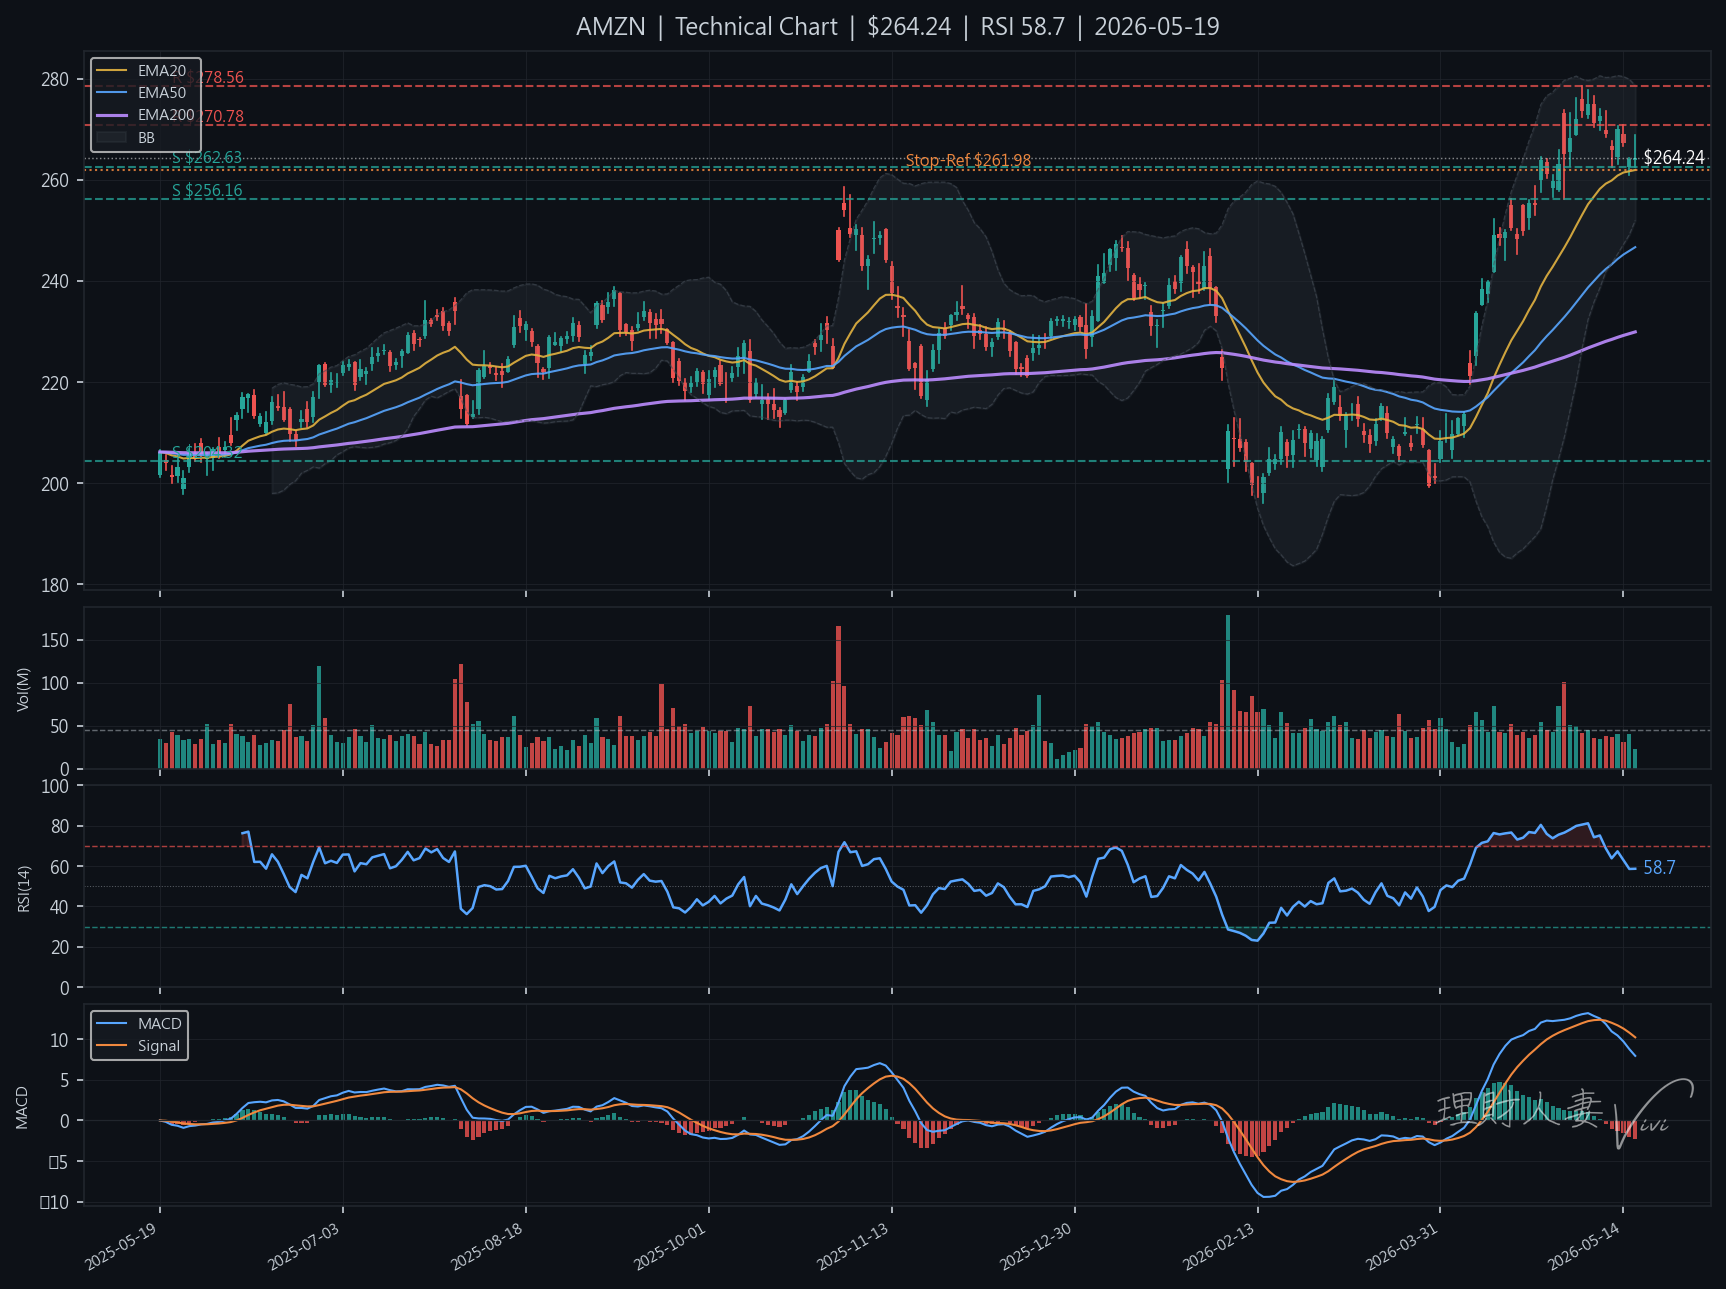Click the 150 volume axis label
Screen dimensions: 1726x1289
tap(55, 640)
